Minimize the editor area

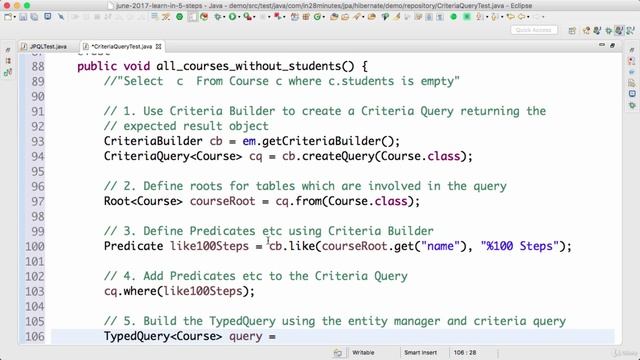click(602, 45)
